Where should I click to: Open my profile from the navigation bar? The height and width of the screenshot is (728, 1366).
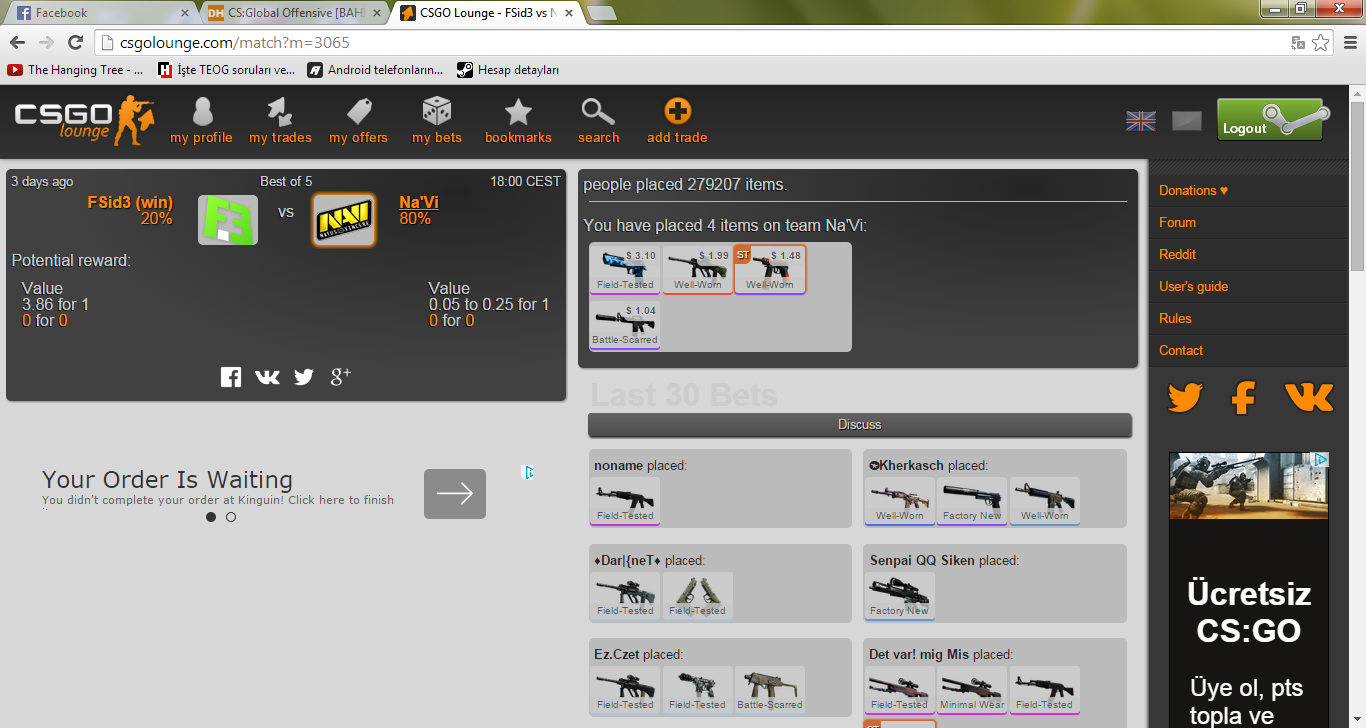201,121
